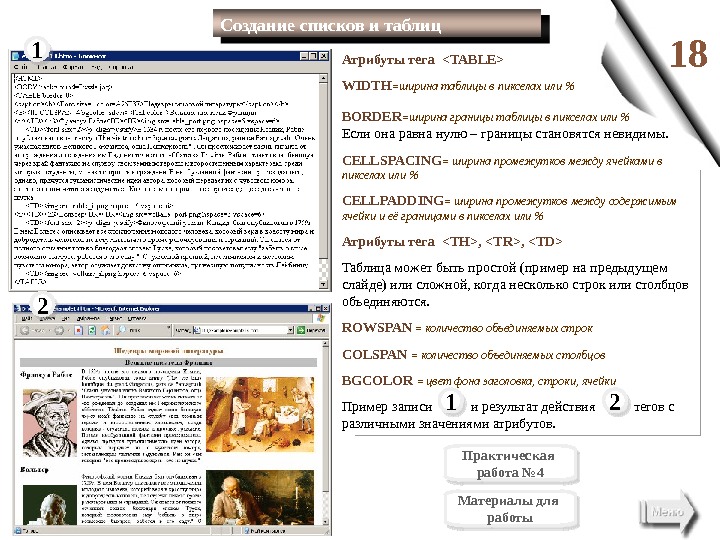720x540 pixels.
Task: Click the Вольтер name in browser page
Action: tap(34, 469)
